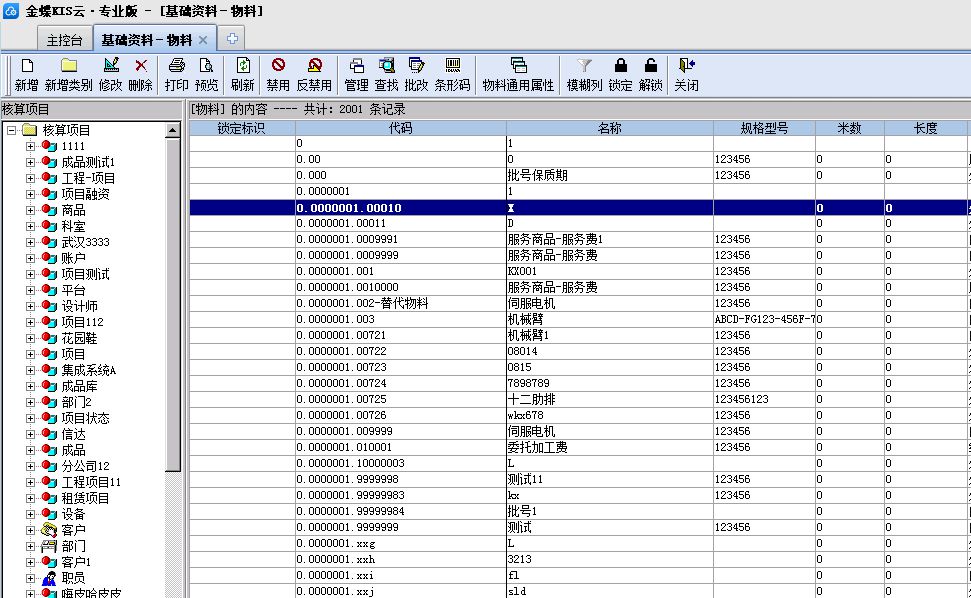Select 科室 in the tree
Viewport: 971px width, 598px height.
pyautogui.click(x=73, y=227)
